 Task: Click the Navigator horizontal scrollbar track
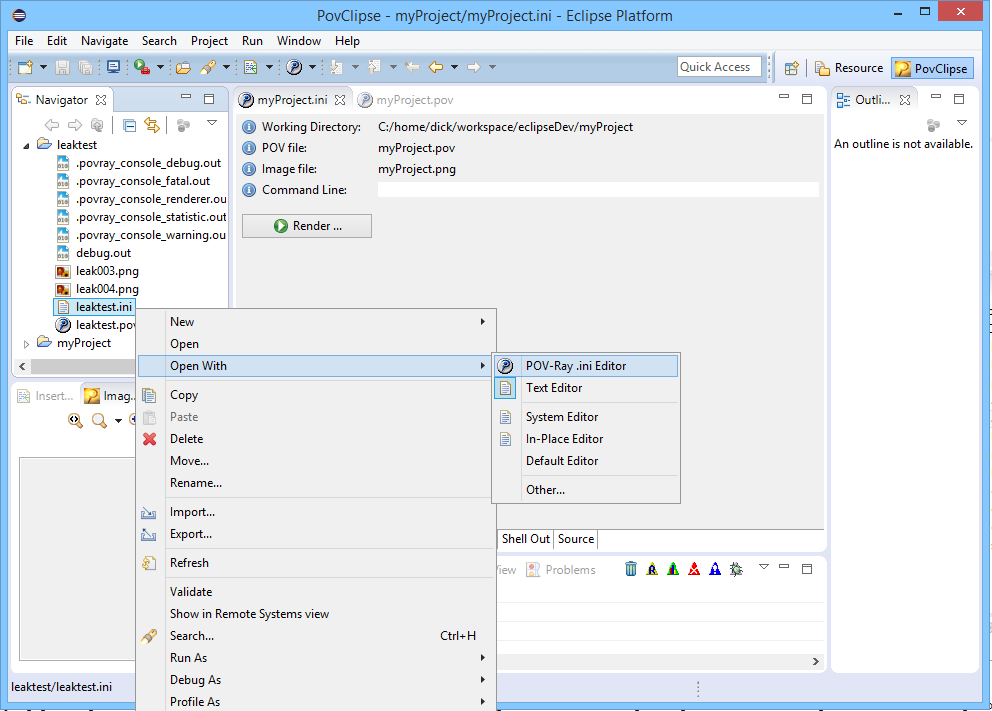pyautogui.click(x=82, y=366)
